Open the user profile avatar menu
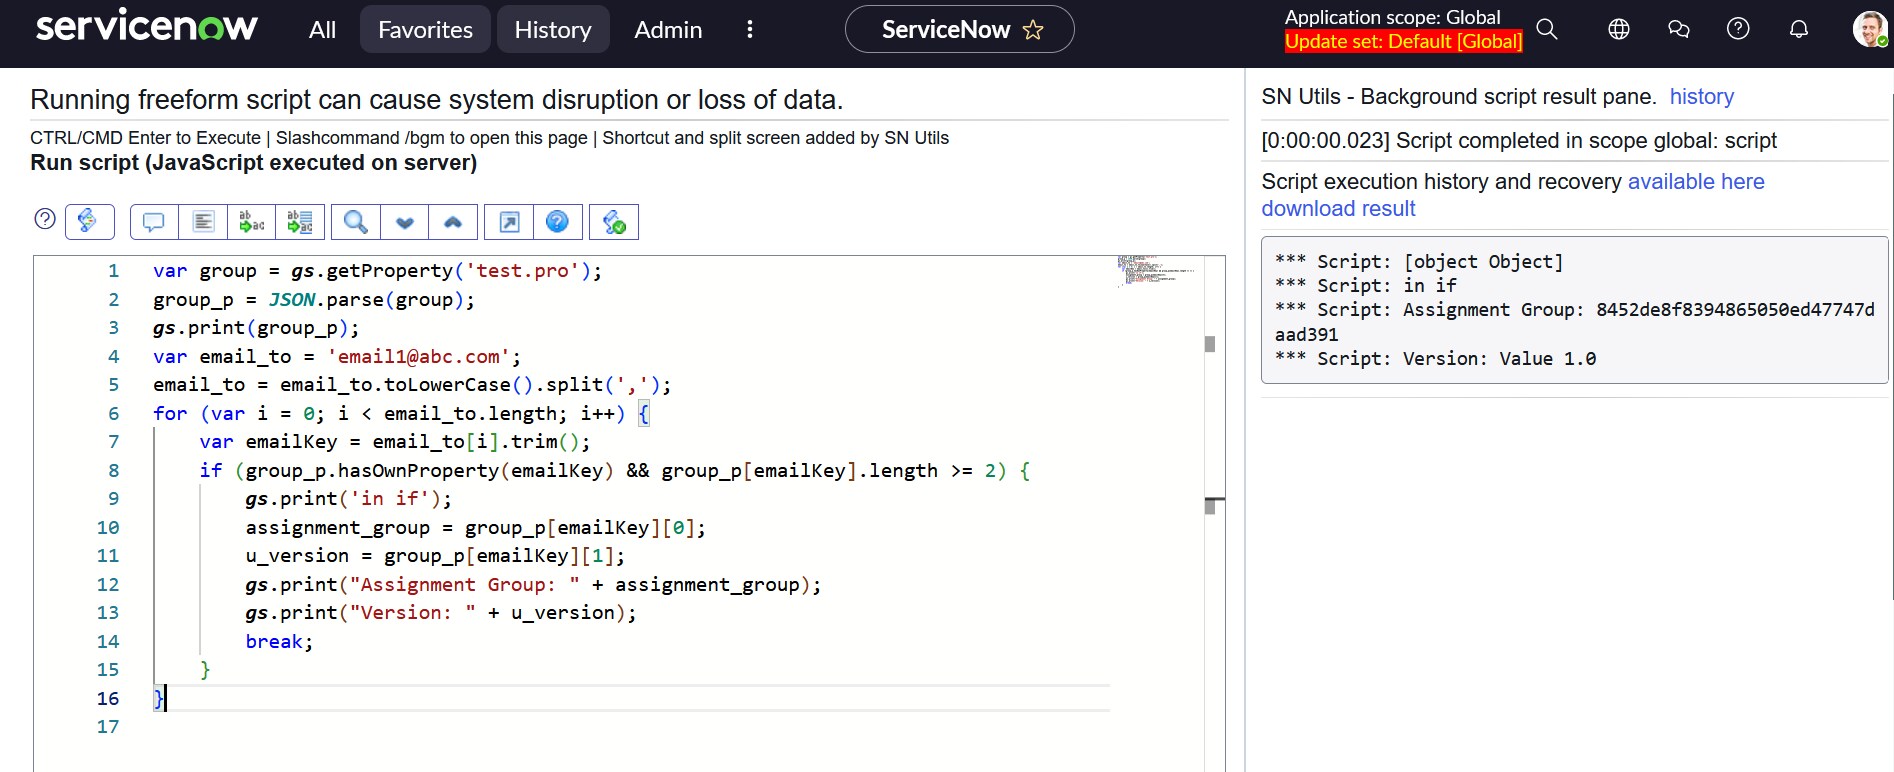The width and height of the screenshot is (1894, 772). click(1868, 30)
